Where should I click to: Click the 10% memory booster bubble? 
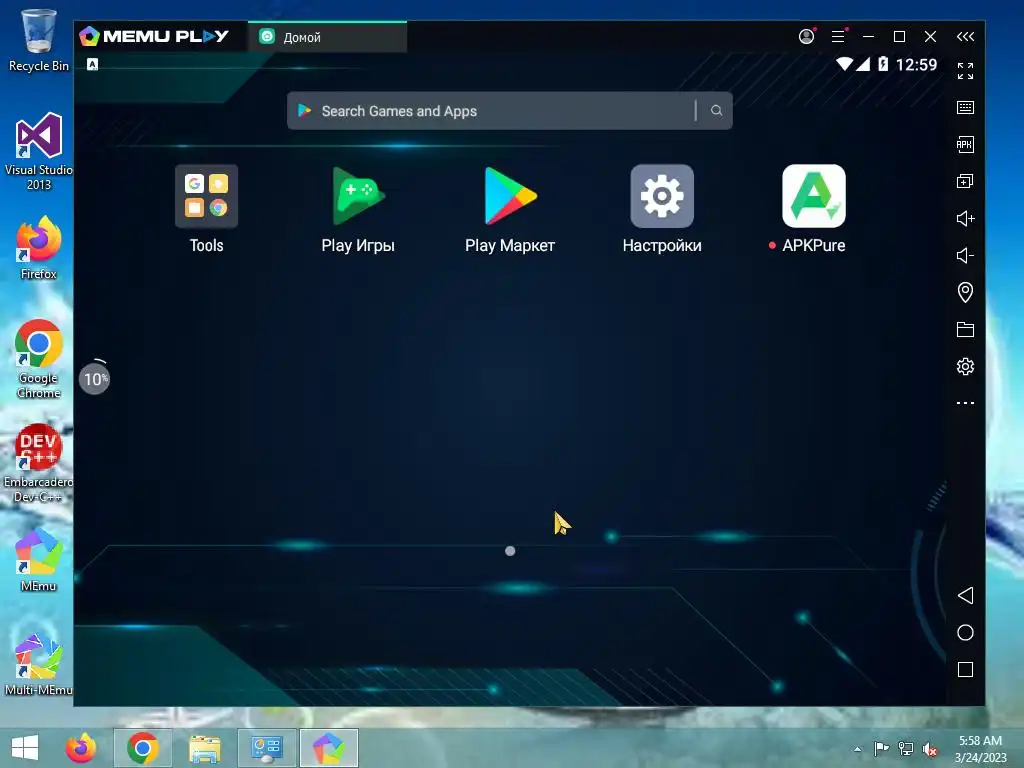95,379
